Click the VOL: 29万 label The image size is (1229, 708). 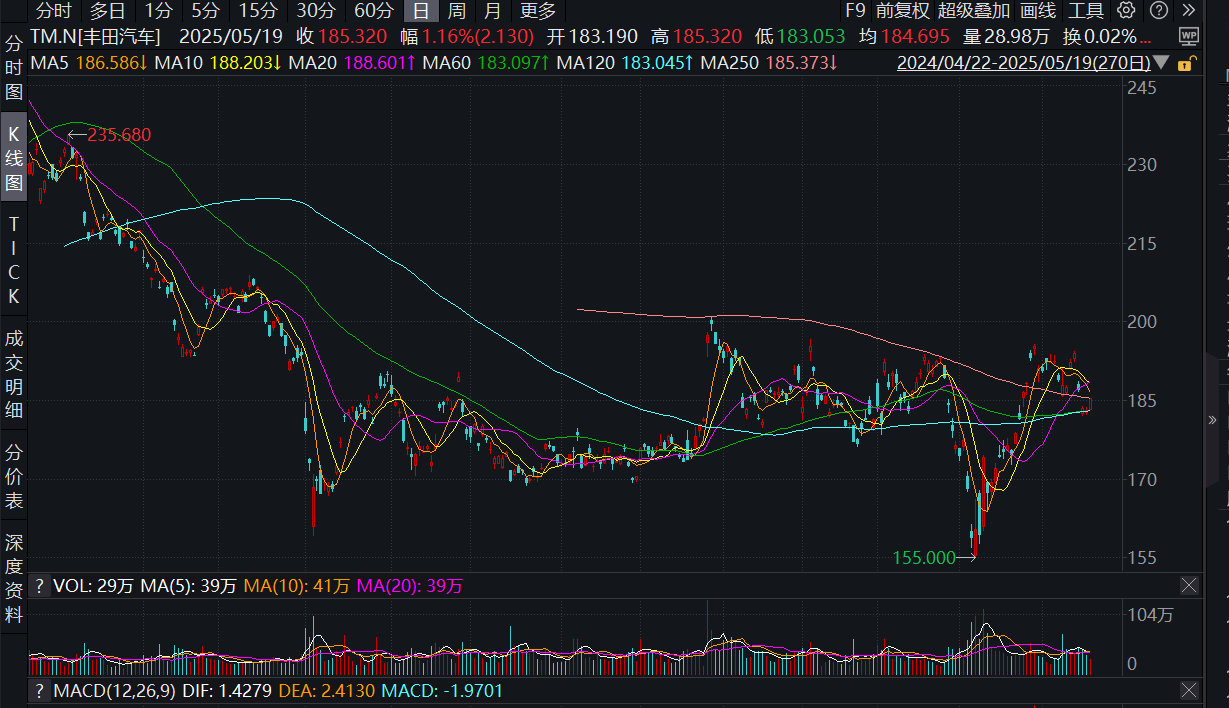point(93,586)
